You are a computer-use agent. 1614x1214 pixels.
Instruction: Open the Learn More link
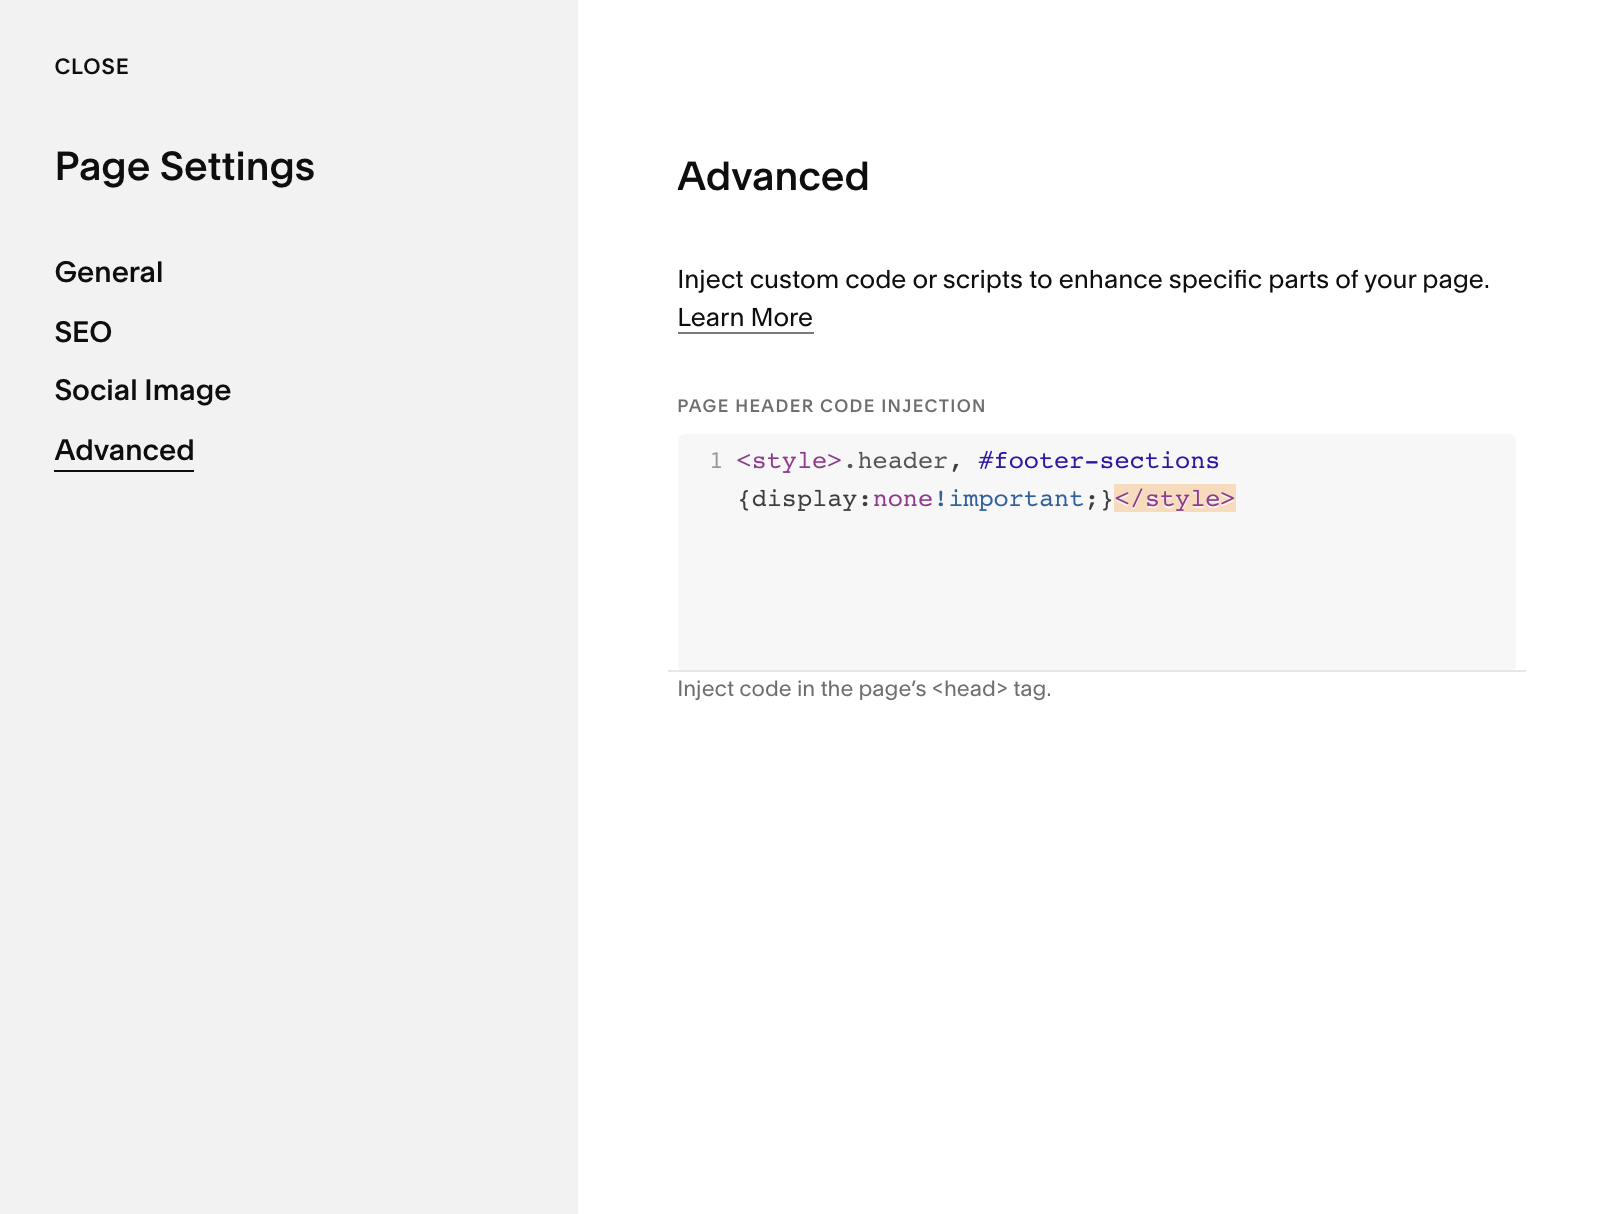point(745,317)
